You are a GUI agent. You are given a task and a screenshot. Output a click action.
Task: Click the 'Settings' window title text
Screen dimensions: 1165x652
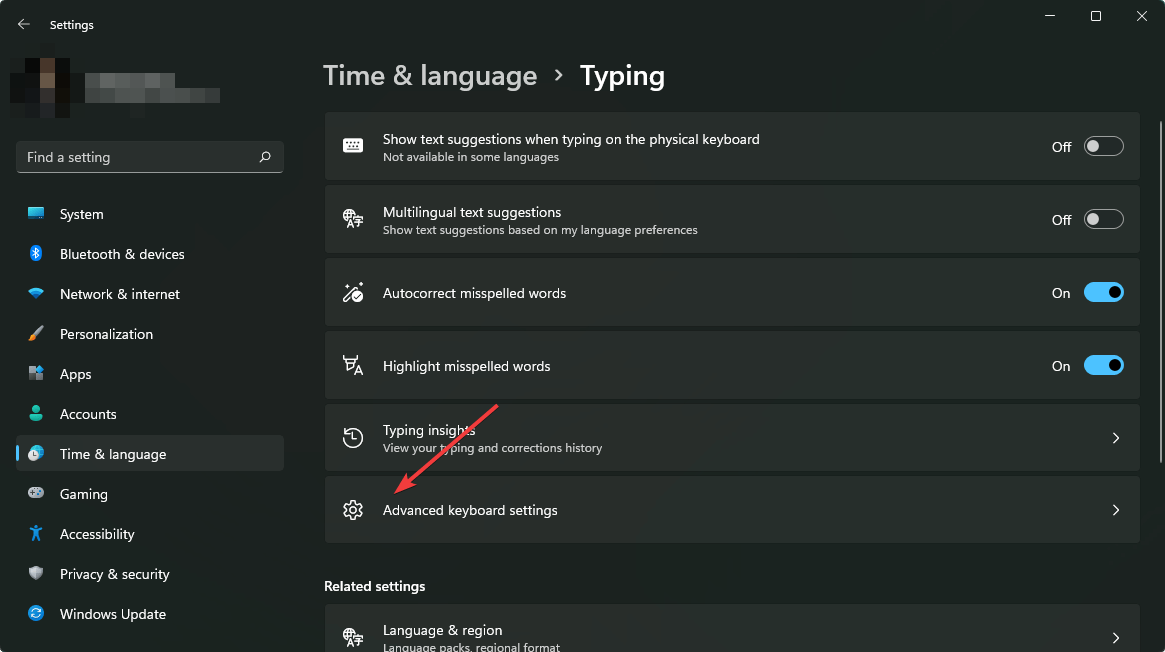71,25
